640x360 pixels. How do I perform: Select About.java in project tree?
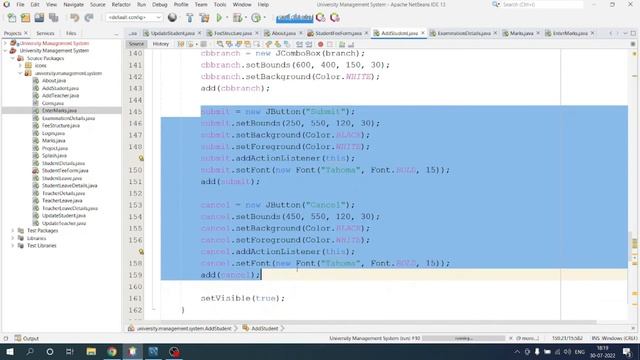point(54,80)
